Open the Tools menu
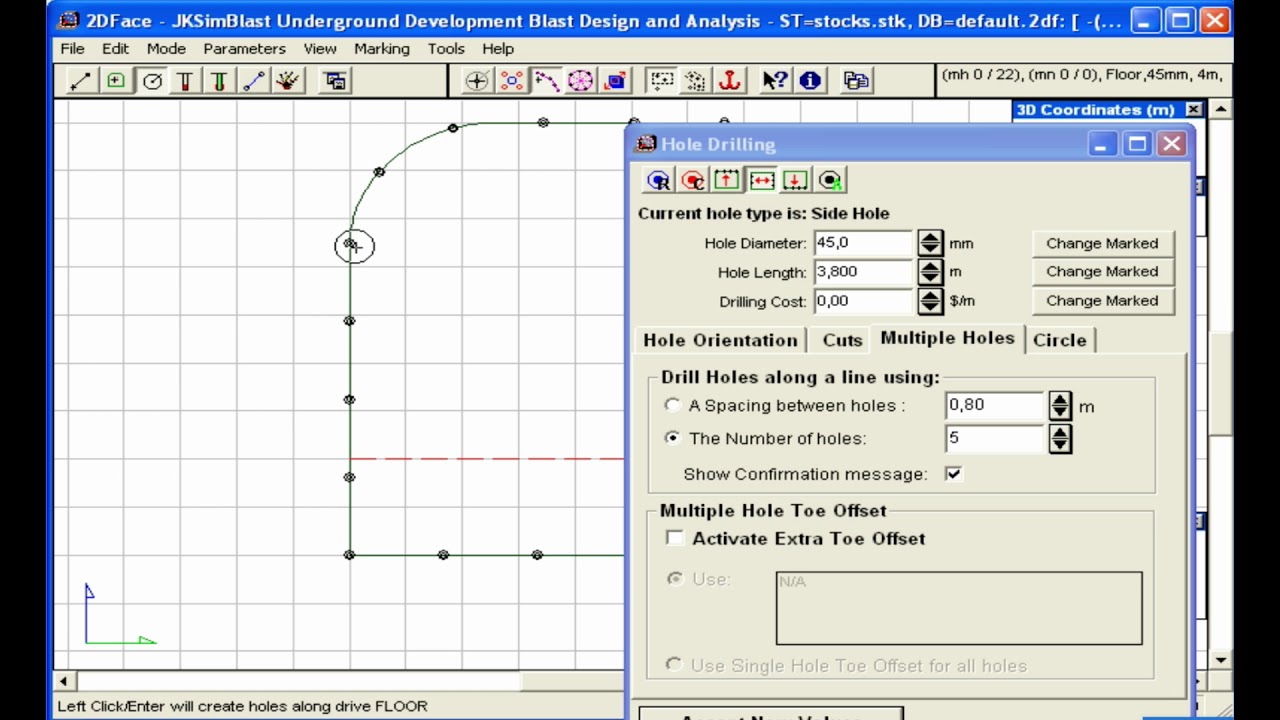The height and width of the screenshot is (720, 1280). pyautogui.click(x=446, y=48)
